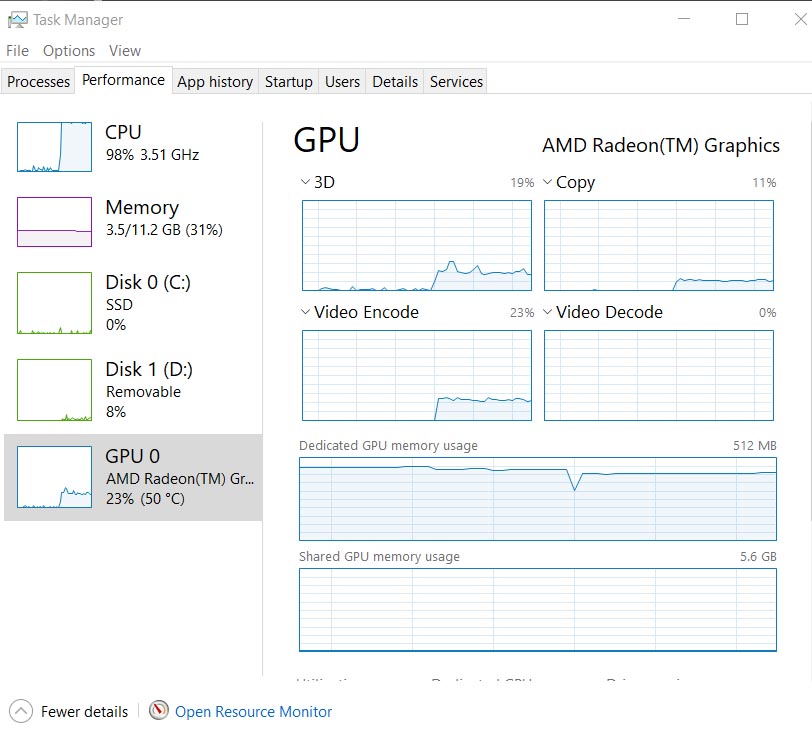Click the Copy engine usage graph

click(x=659, y=245)
